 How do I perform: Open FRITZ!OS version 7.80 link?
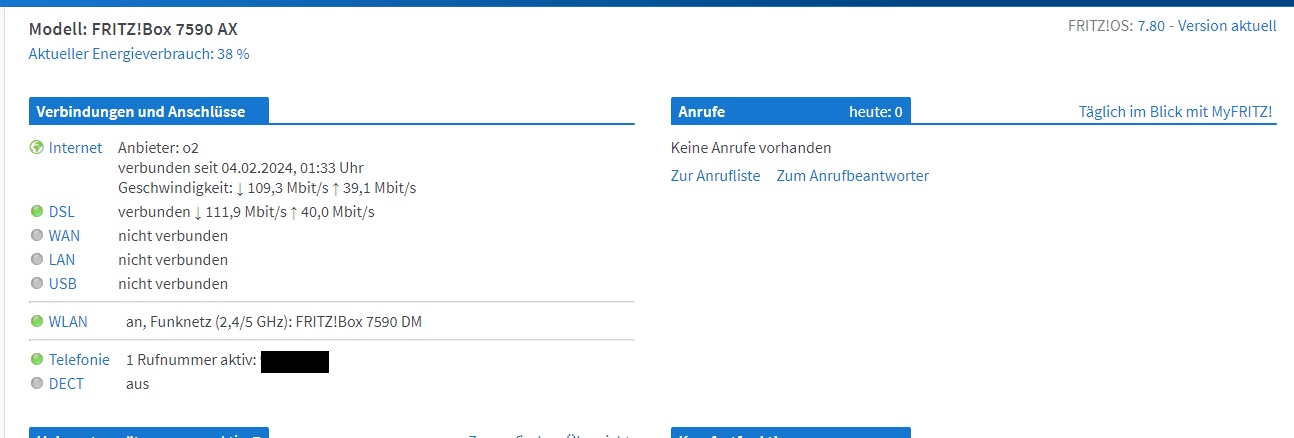pyautogui.click(x=1151, y=26)
